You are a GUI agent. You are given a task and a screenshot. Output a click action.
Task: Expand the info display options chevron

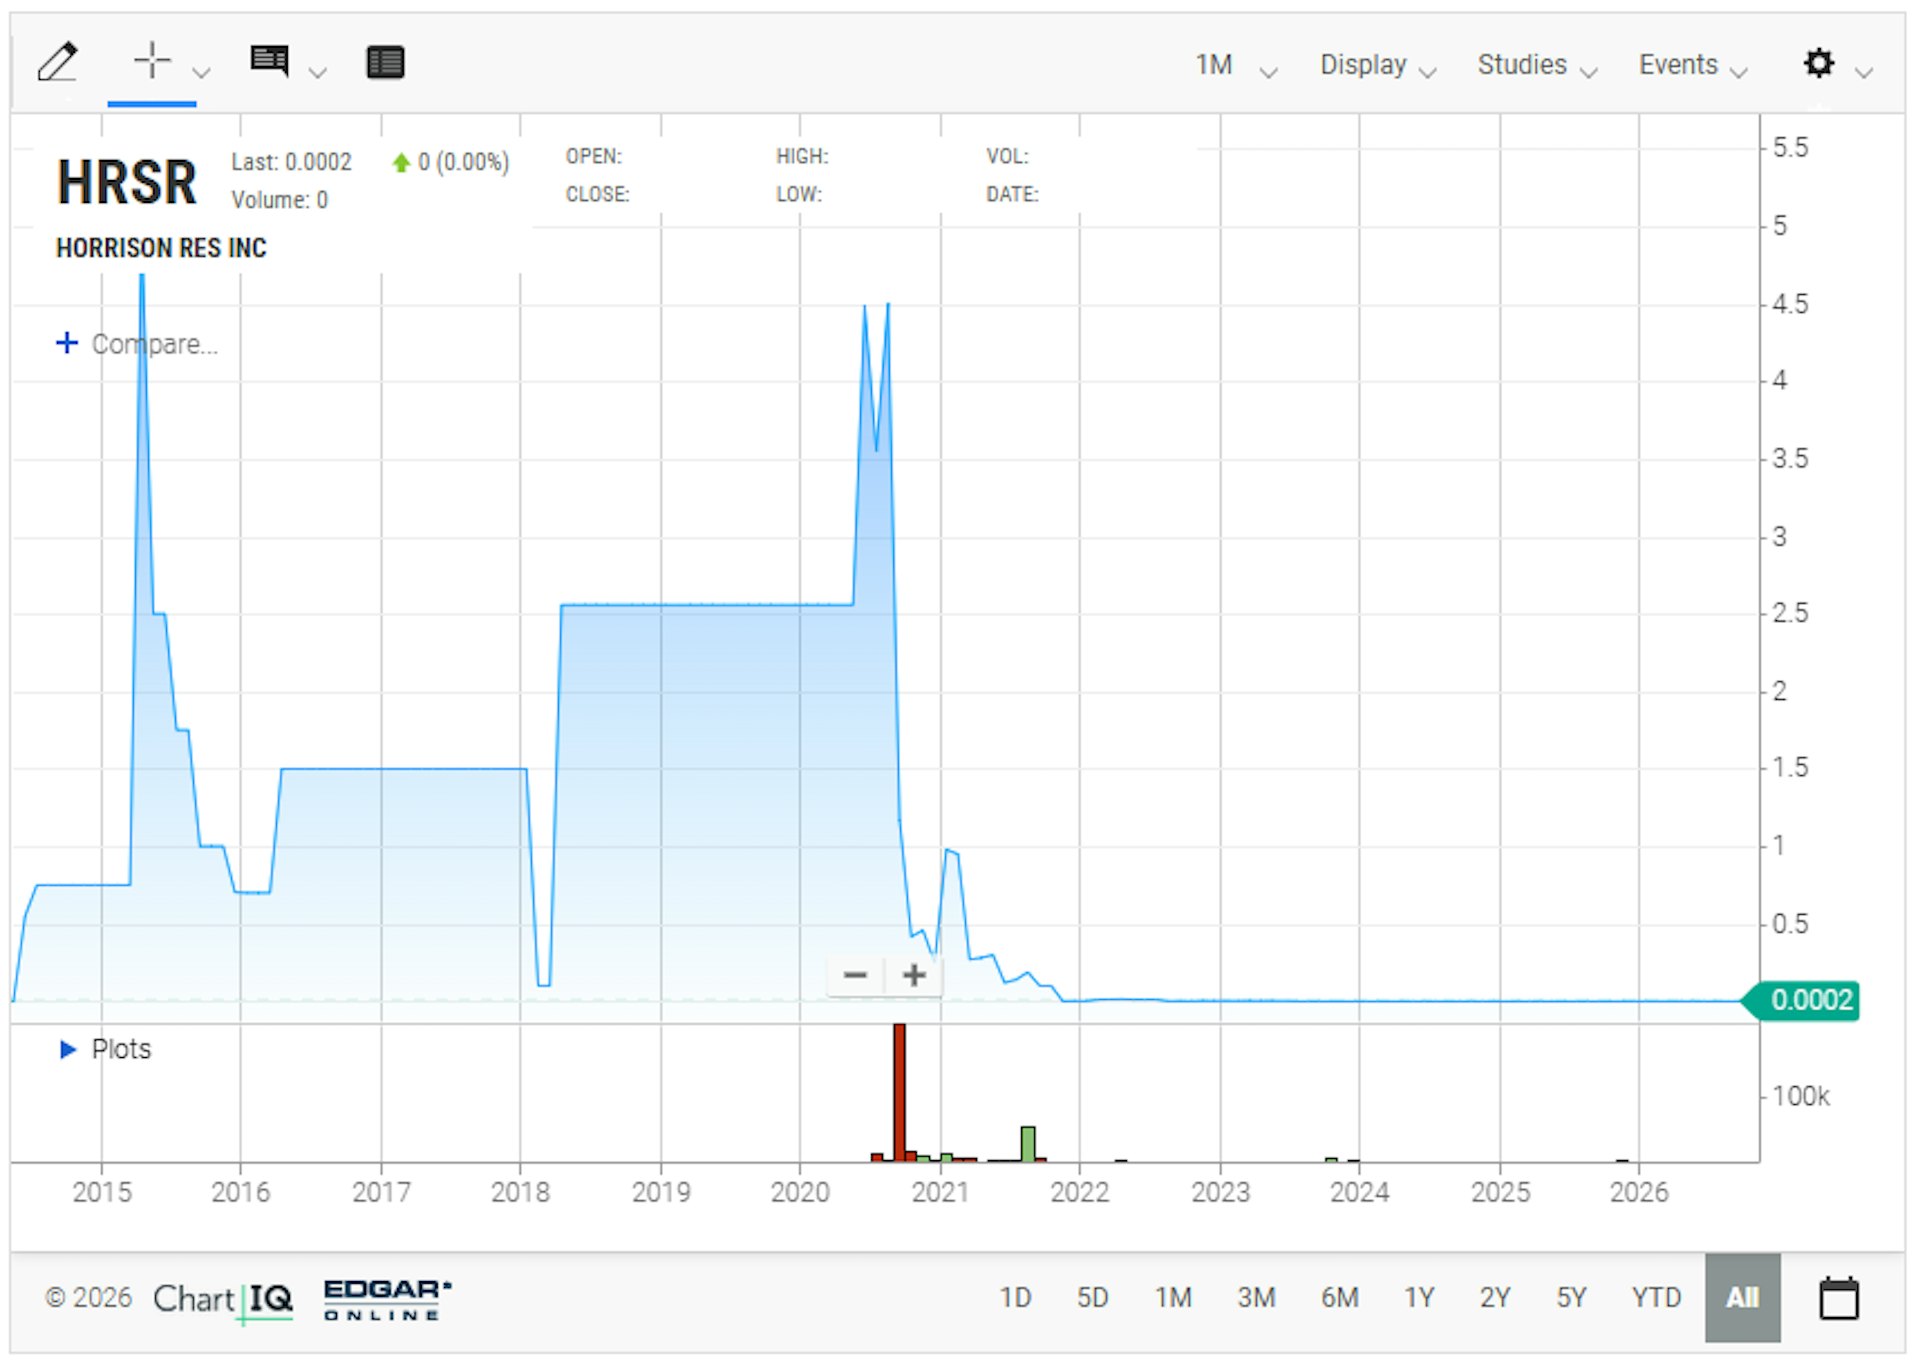318,72
